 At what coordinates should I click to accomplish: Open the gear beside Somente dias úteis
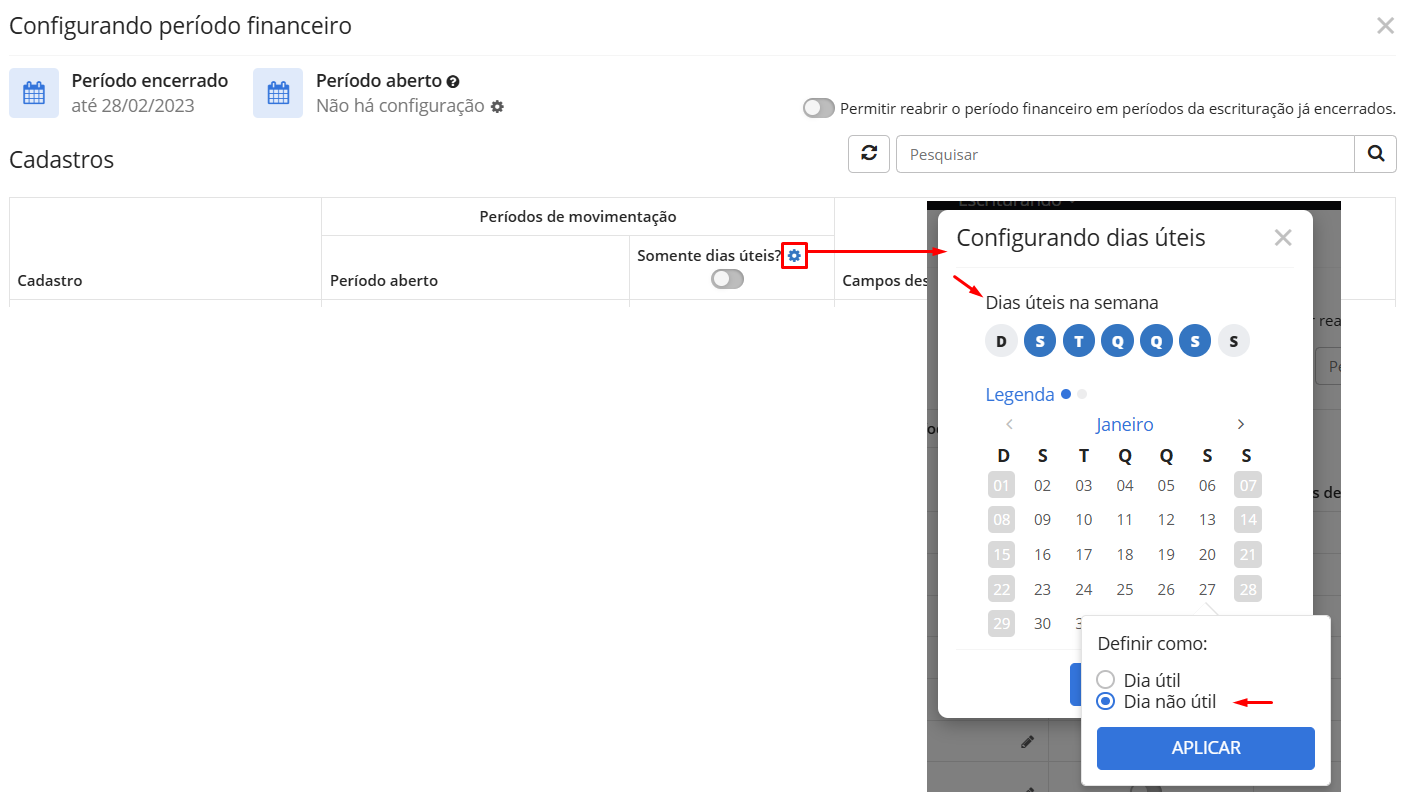coord(794,256)
